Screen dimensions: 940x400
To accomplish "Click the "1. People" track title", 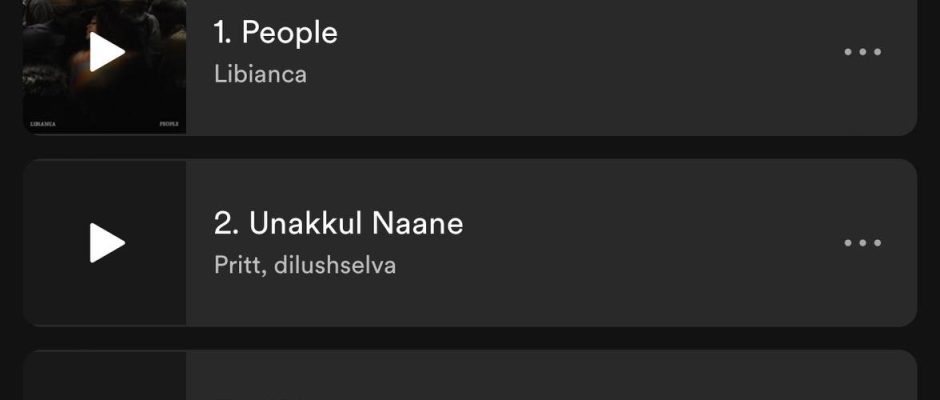I will click(276, 33).
